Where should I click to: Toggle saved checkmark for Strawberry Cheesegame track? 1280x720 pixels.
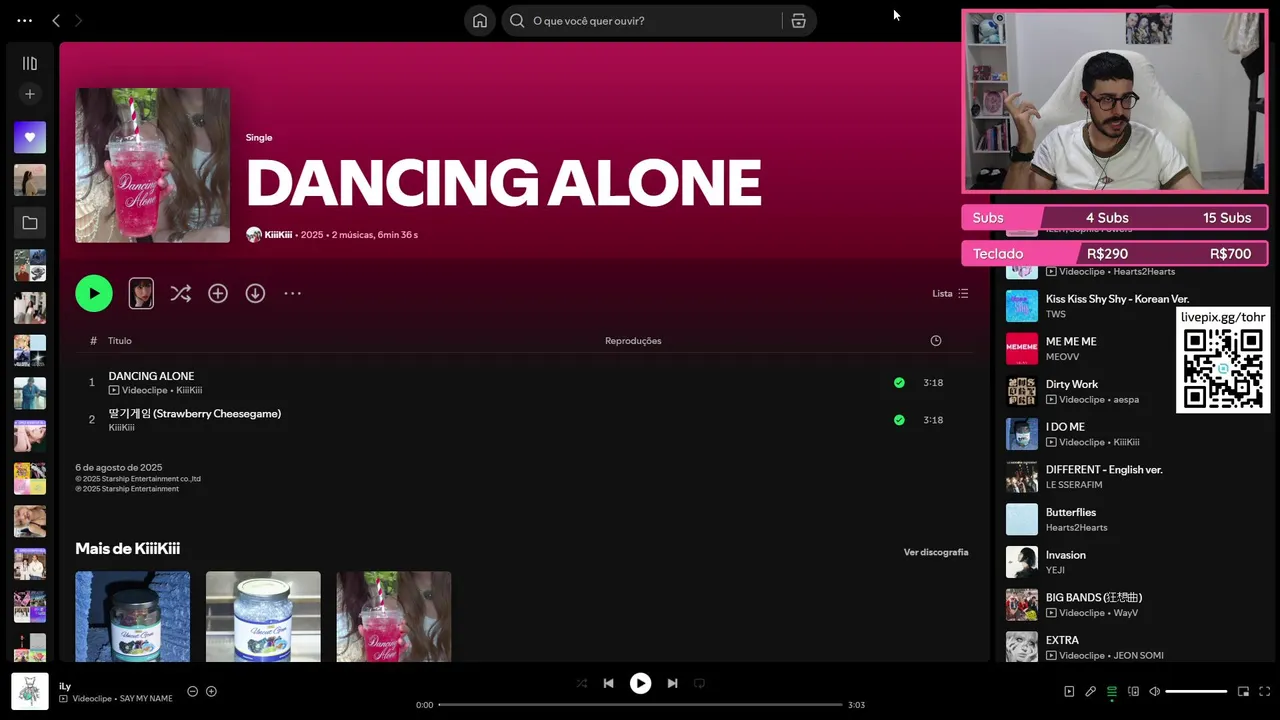899,420
